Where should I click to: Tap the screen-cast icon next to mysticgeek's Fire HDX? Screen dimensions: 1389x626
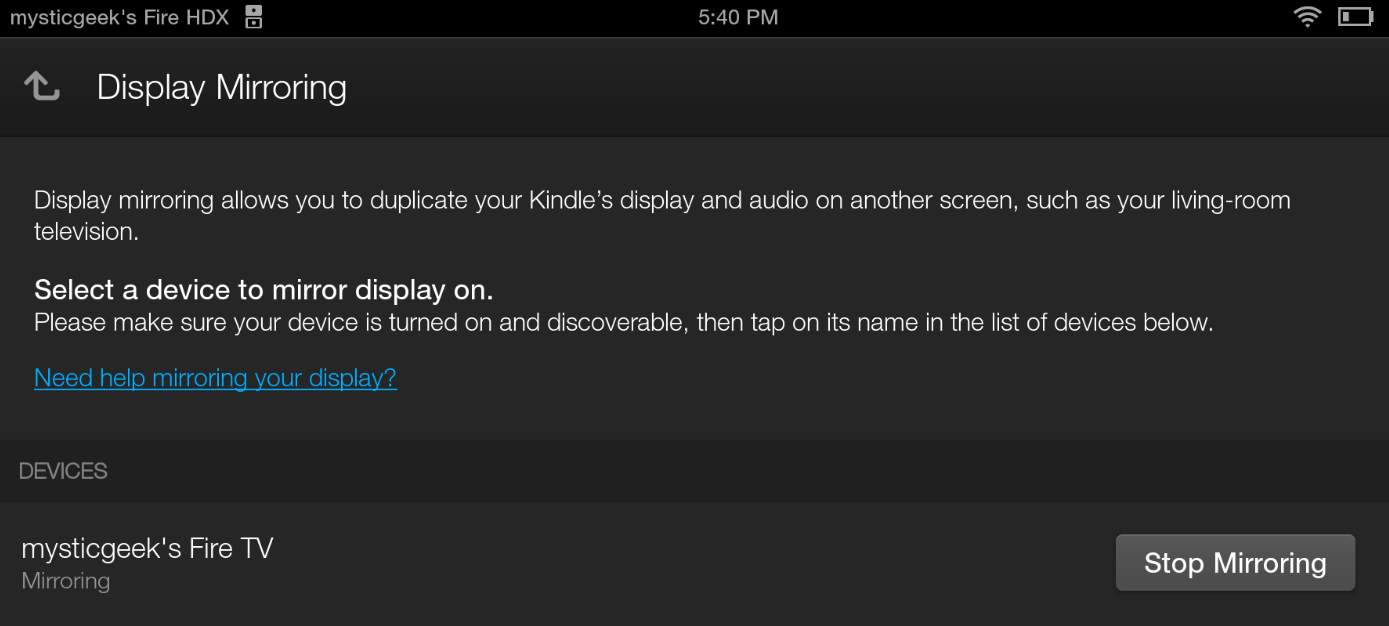coord(252,16)
